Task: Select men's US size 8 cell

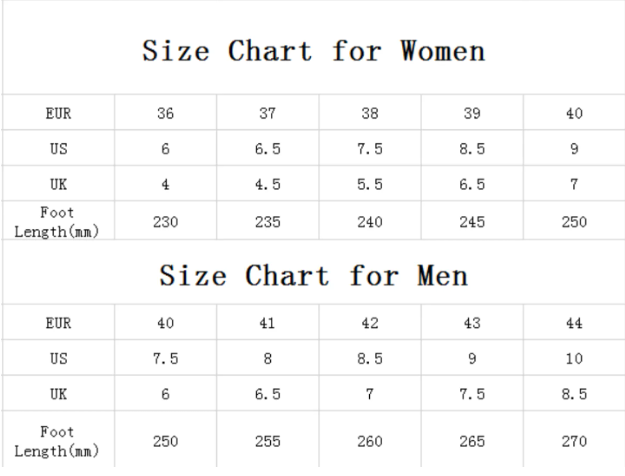Action: pos(267,358)
